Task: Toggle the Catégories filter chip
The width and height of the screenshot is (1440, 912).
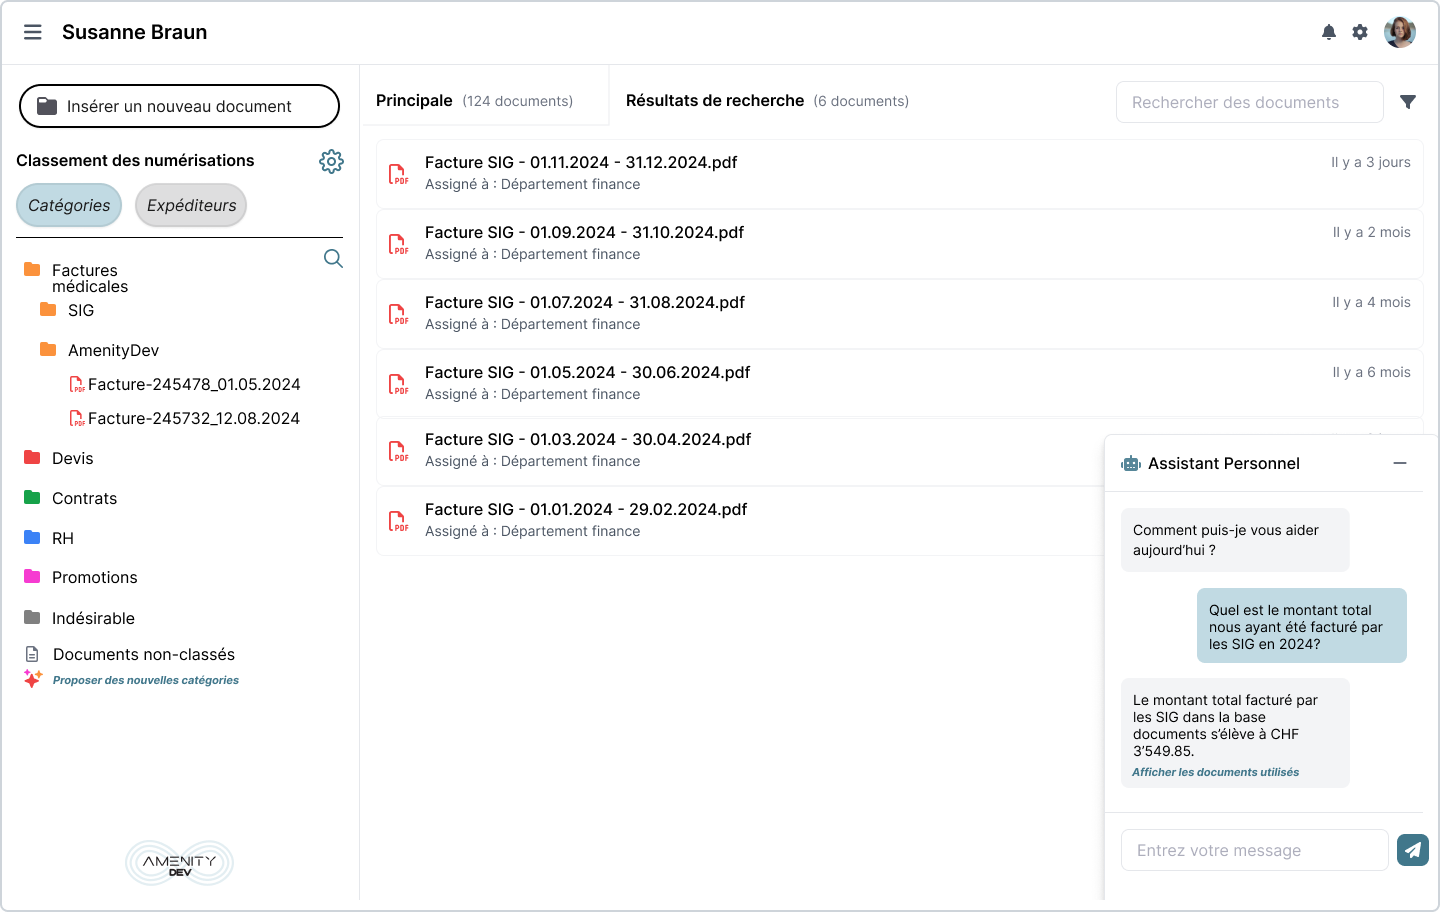Action: click(69, 205)
